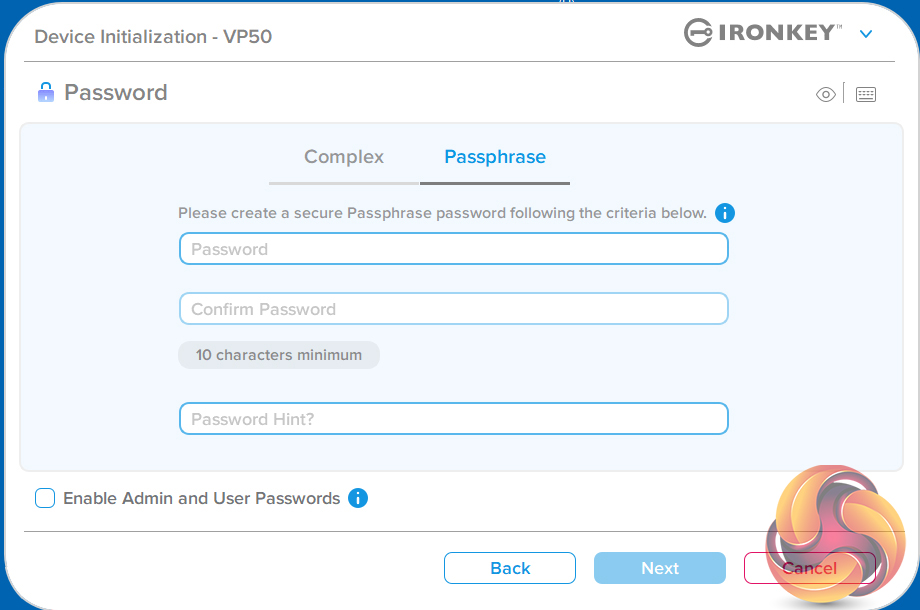Viewport: 920px width, 610px height.
Task: Click into the Confirm Password field
Action: [x=453, y=309]
